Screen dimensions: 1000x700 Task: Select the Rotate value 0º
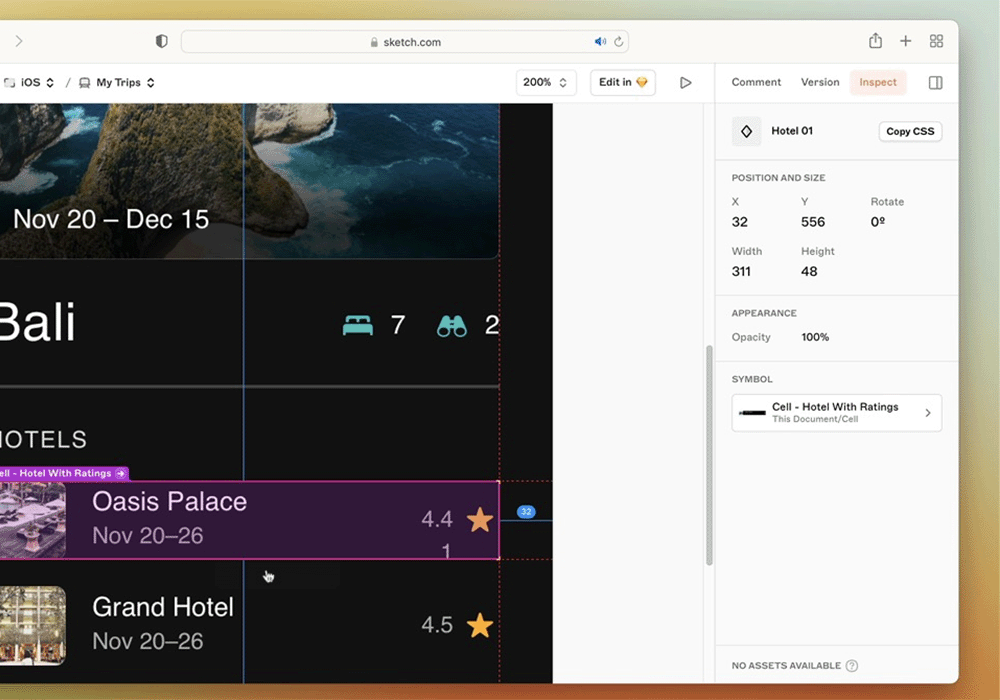click(878, 222)
